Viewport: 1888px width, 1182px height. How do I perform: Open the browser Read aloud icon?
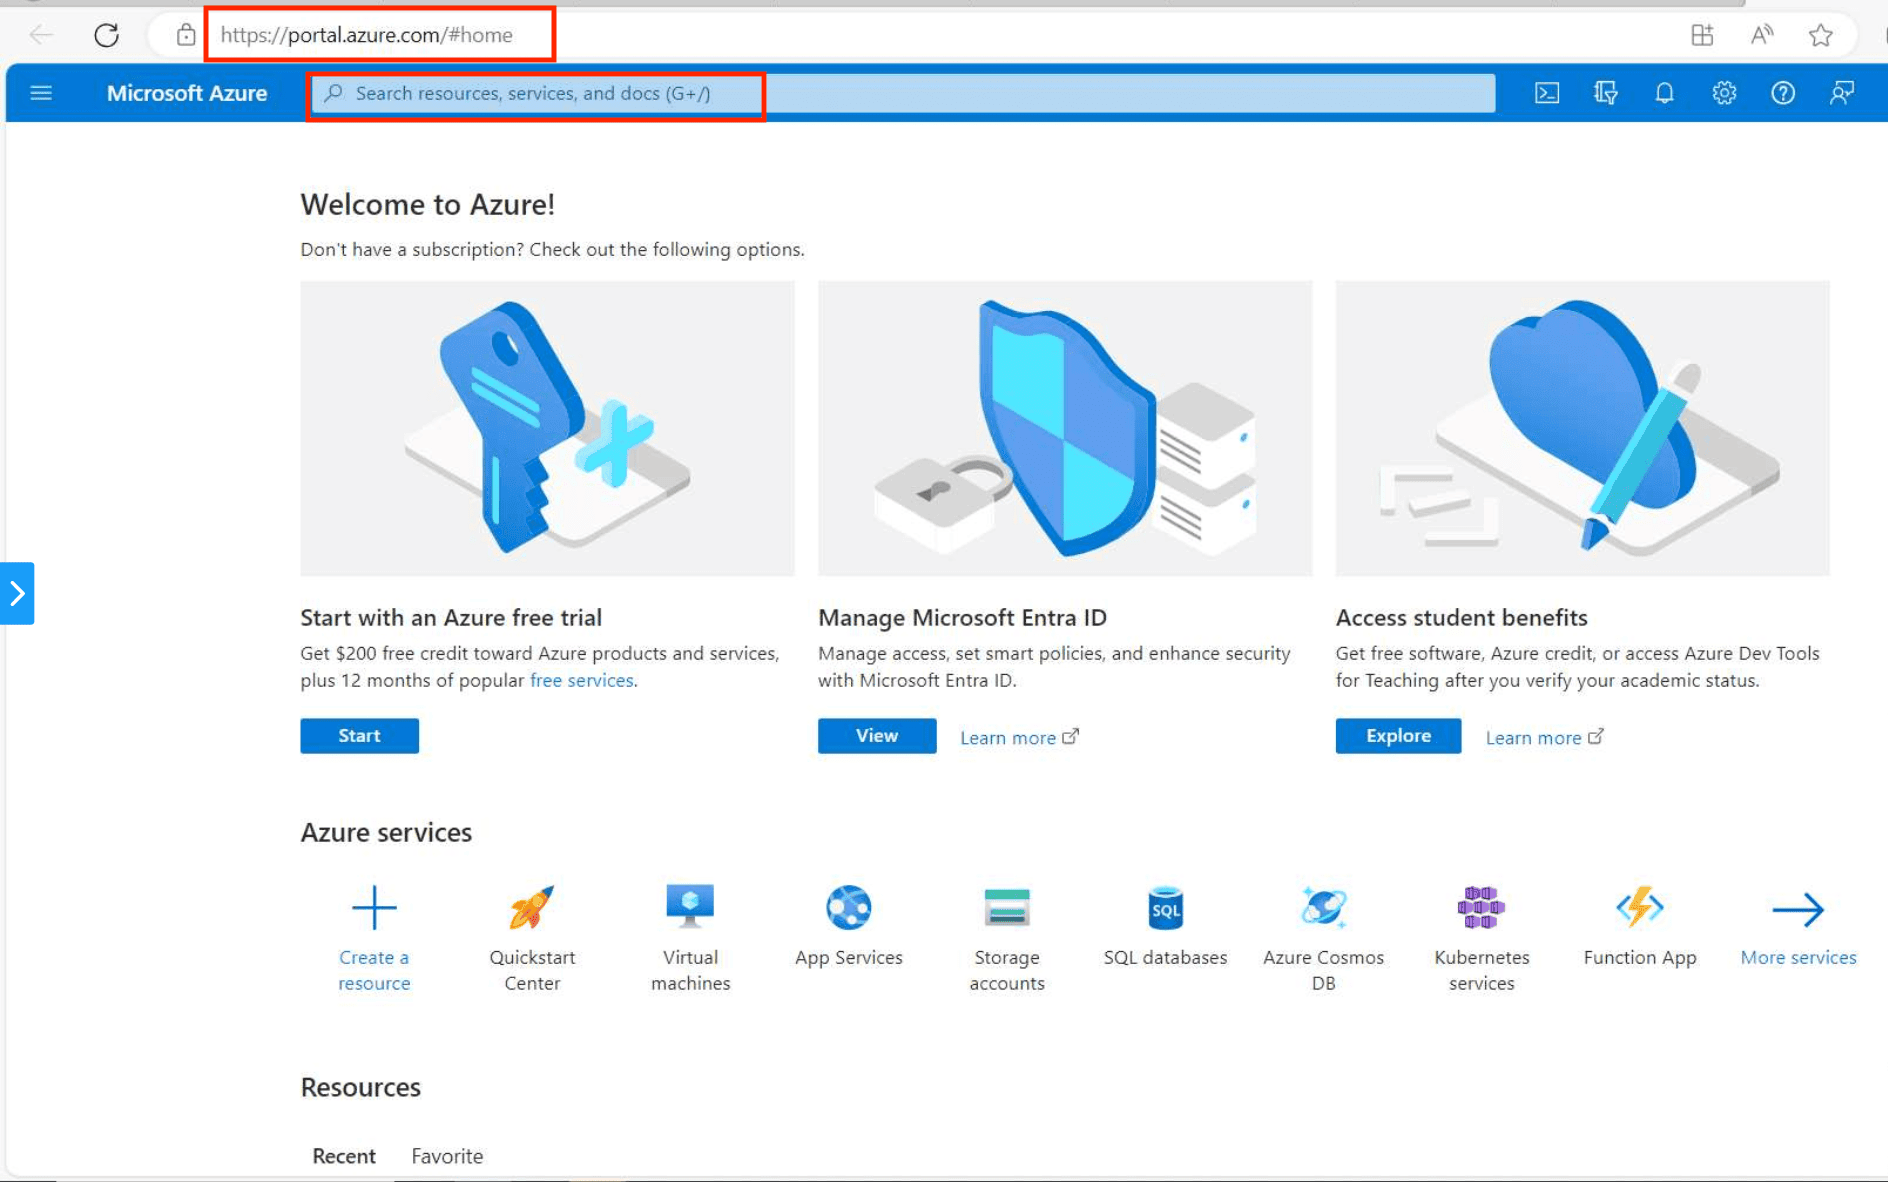[1762, 35]
